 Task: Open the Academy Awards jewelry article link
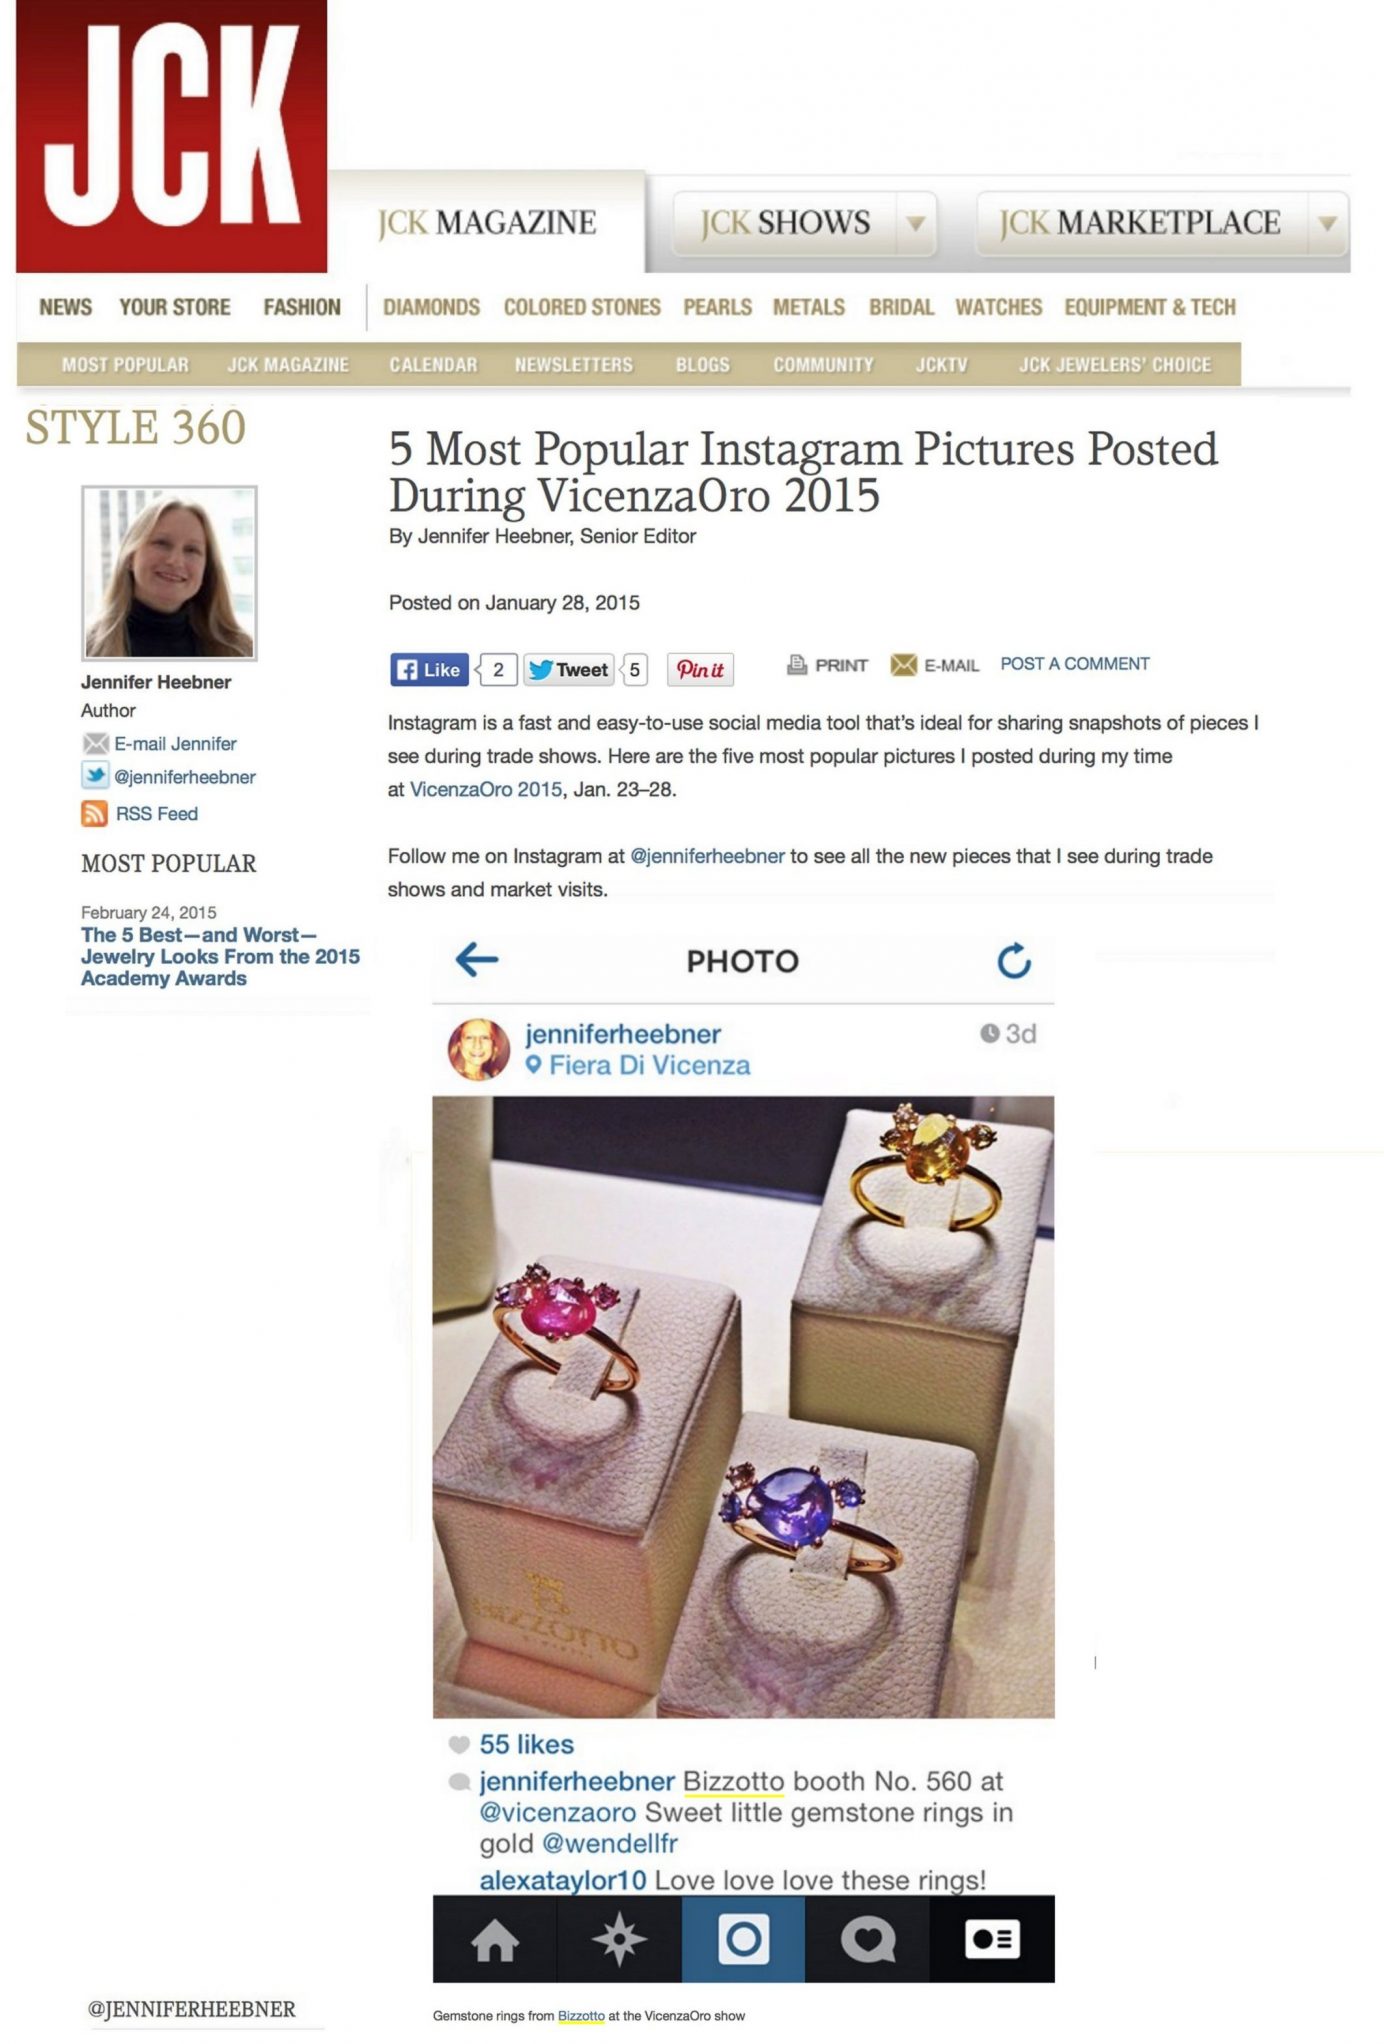click(220, 956)
